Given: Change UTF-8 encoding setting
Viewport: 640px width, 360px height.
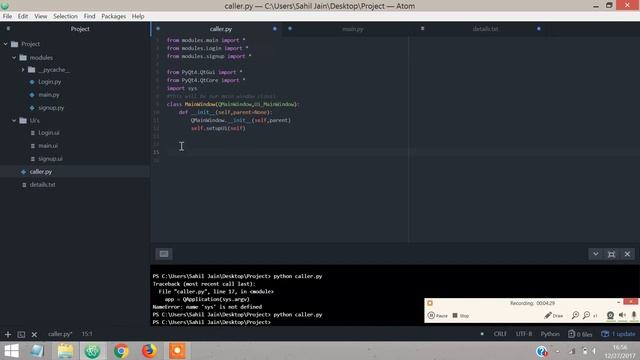Looking at the screenshot, I should [524, 334].
